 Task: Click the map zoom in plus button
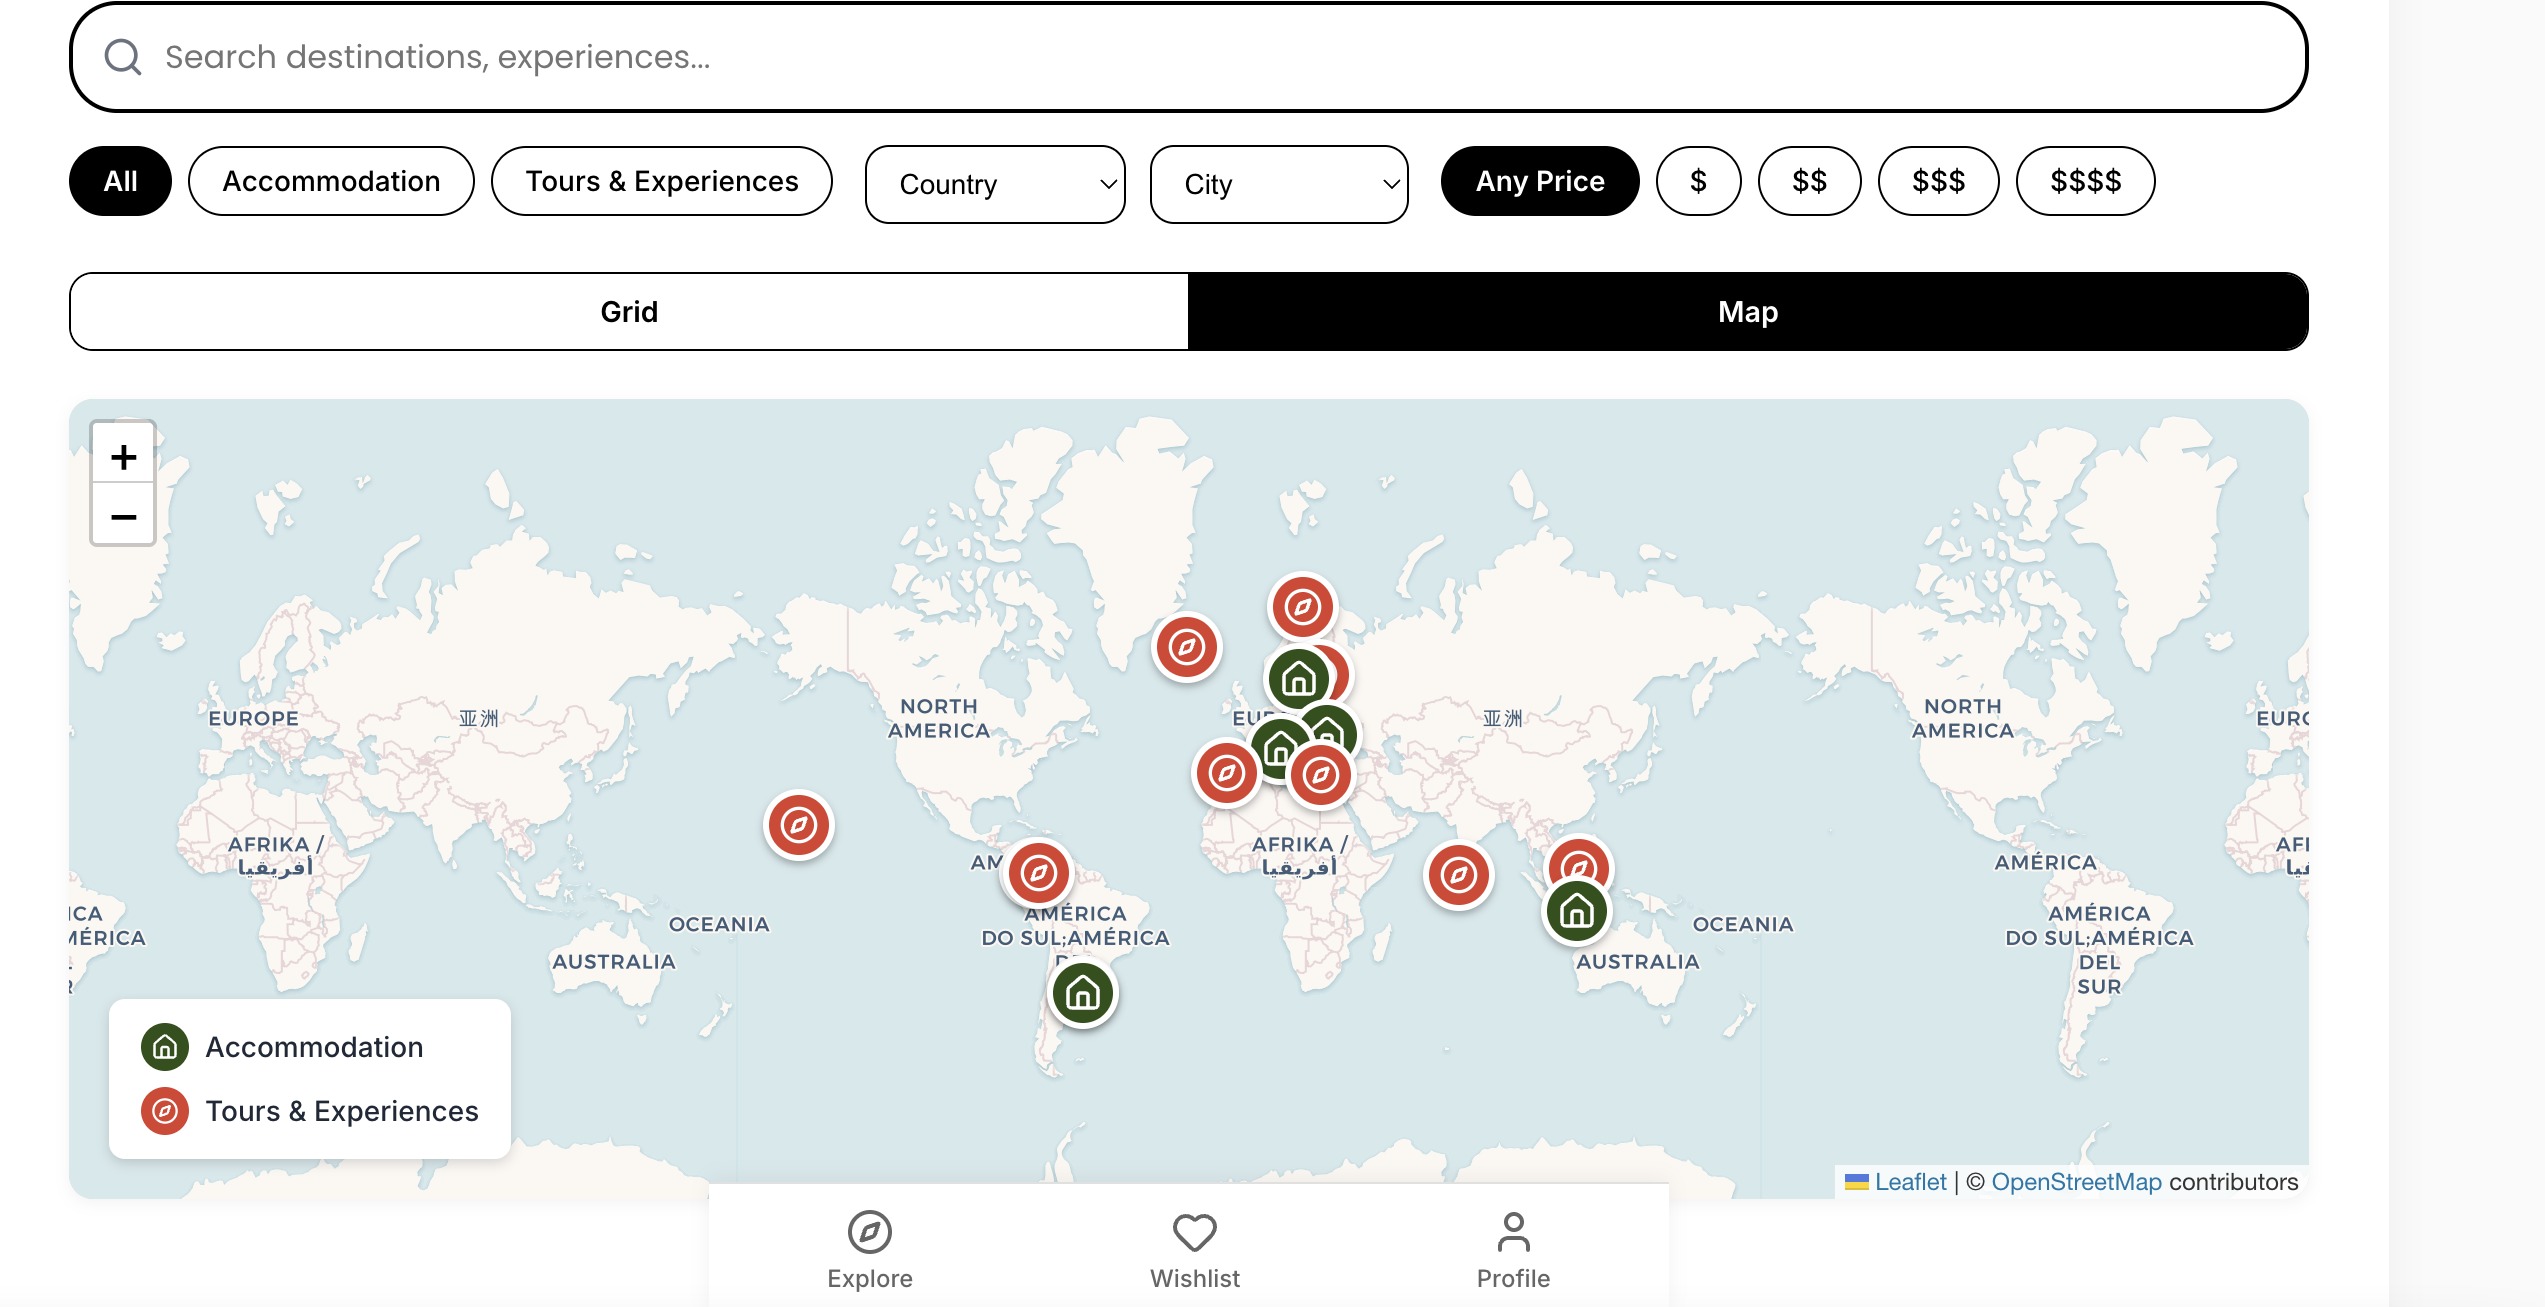[123, 457]
